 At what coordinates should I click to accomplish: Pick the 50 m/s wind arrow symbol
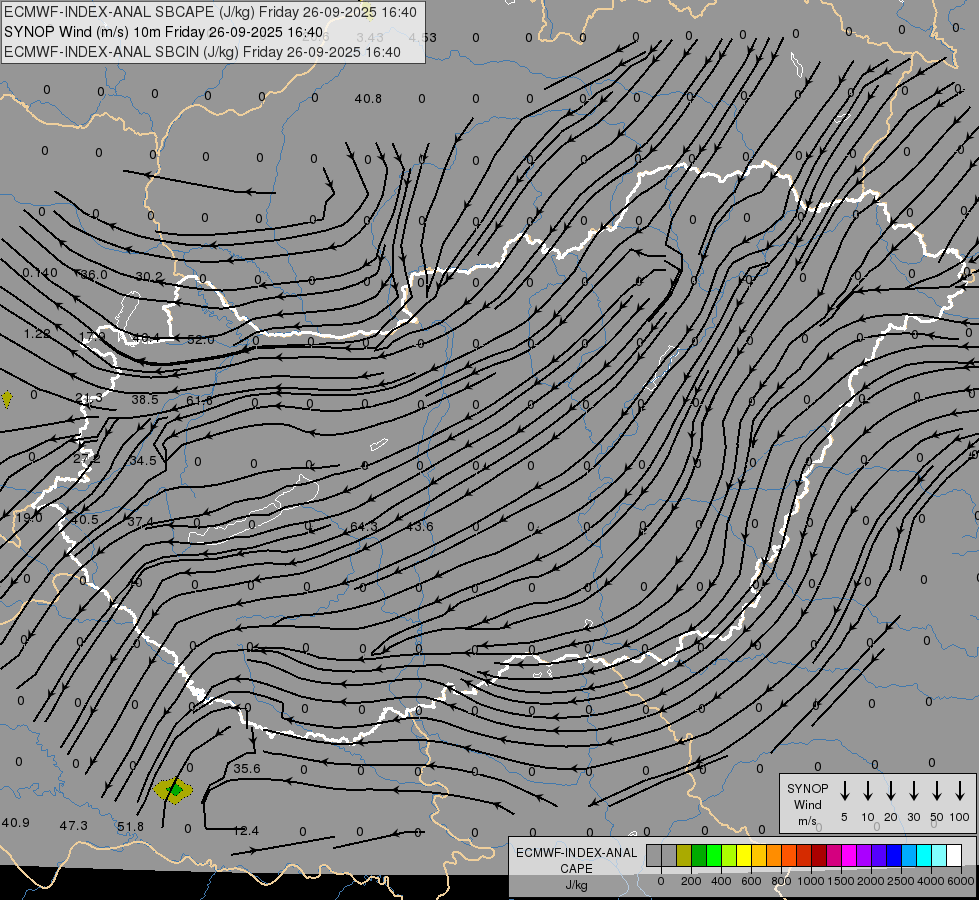pos(937,791)
